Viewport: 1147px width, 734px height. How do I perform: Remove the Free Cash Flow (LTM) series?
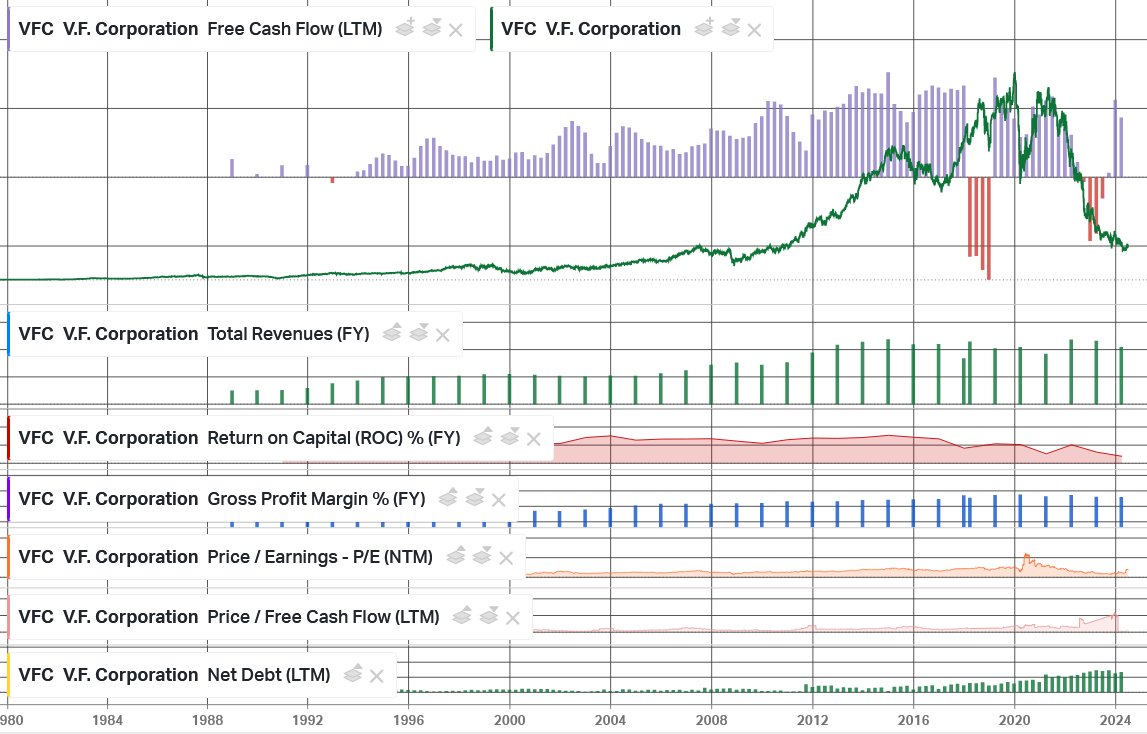456,30
